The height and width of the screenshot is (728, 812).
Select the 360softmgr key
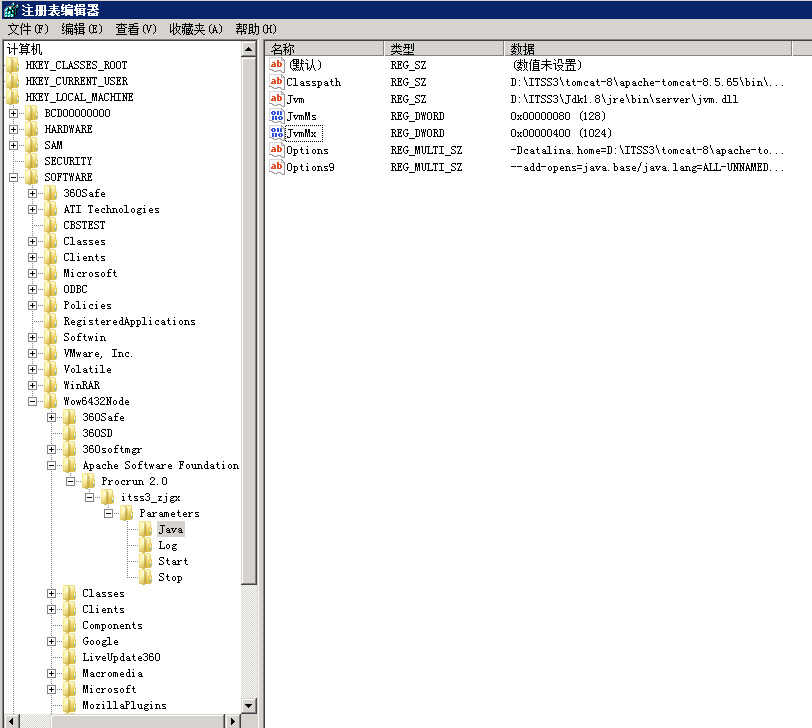[112, 449]
